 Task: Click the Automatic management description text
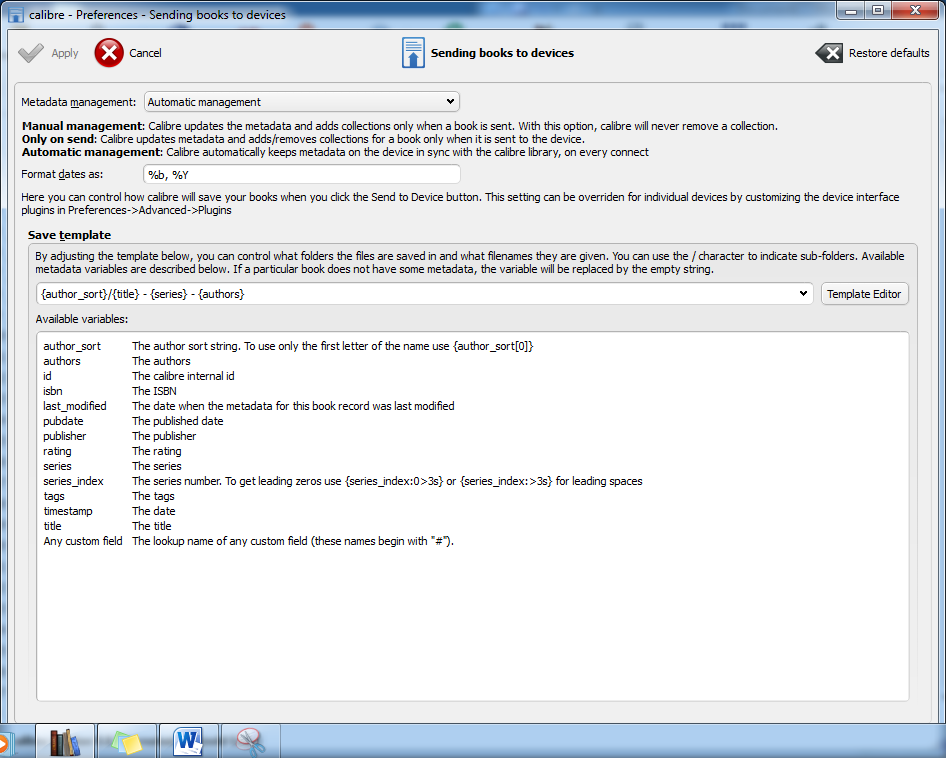[x=335, y=152]
